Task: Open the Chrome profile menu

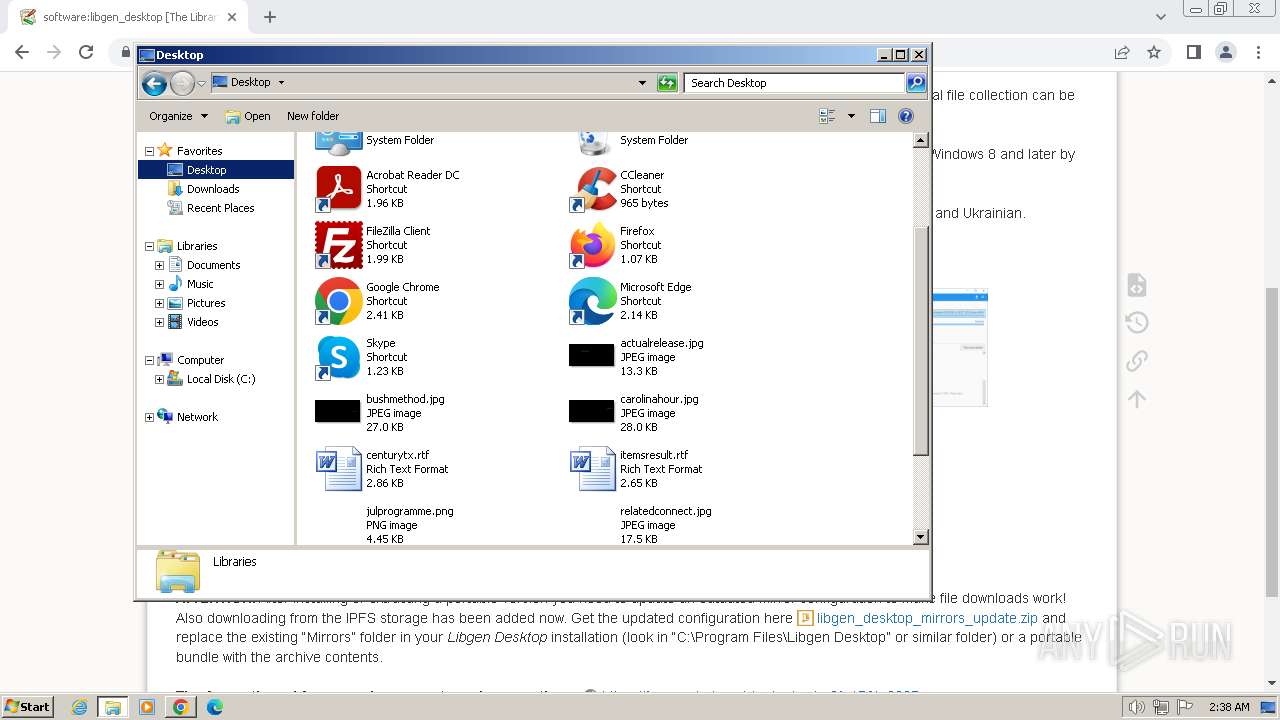Action: pyautogui.click(x=1226, y=52)
